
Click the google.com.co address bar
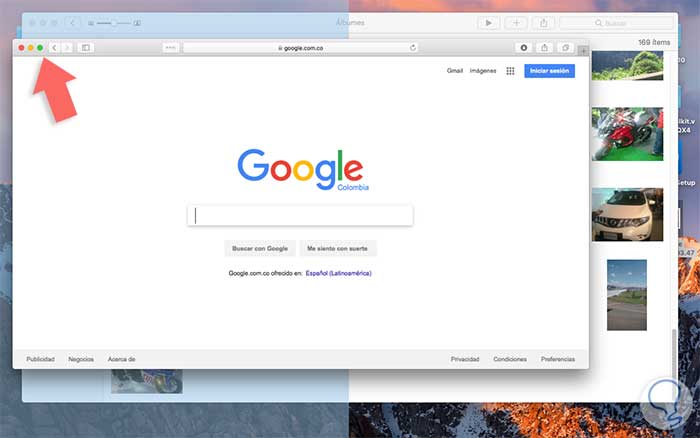point(300,48)
